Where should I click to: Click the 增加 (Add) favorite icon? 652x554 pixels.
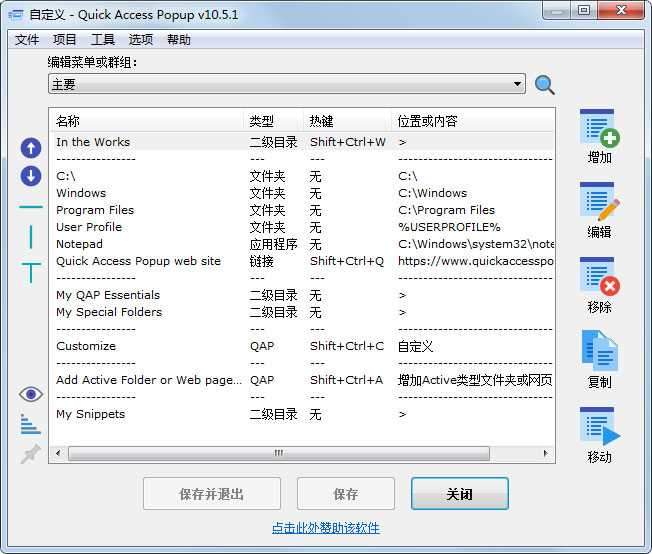599,129
